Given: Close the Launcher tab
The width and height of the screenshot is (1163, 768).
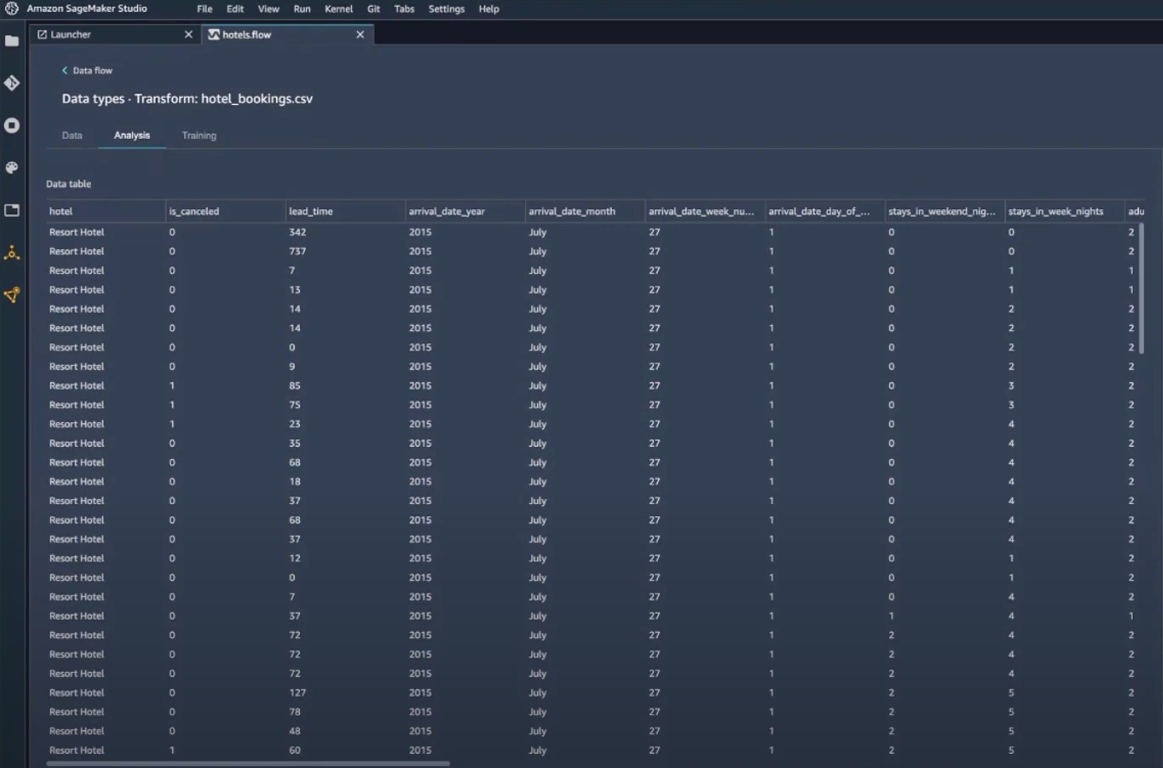Looking at the screenshot, I should click(x=188, y=34).
